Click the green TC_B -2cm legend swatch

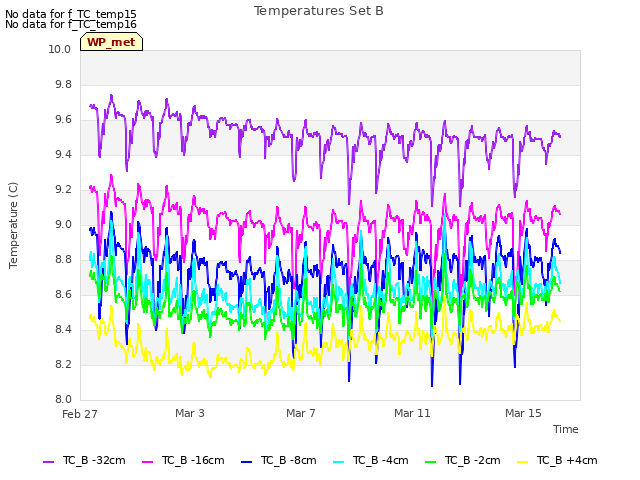(431, 462)
